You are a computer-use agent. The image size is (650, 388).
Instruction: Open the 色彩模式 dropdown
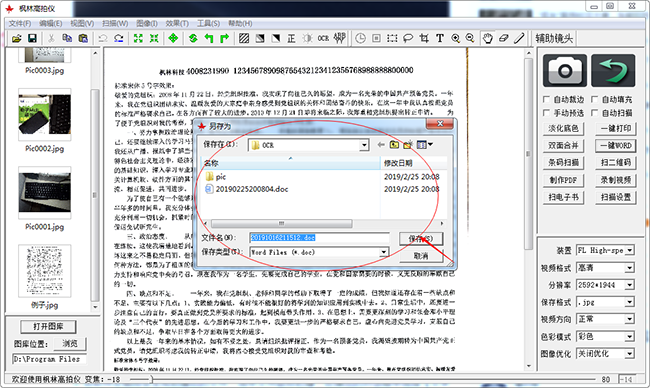coord(630,337)
